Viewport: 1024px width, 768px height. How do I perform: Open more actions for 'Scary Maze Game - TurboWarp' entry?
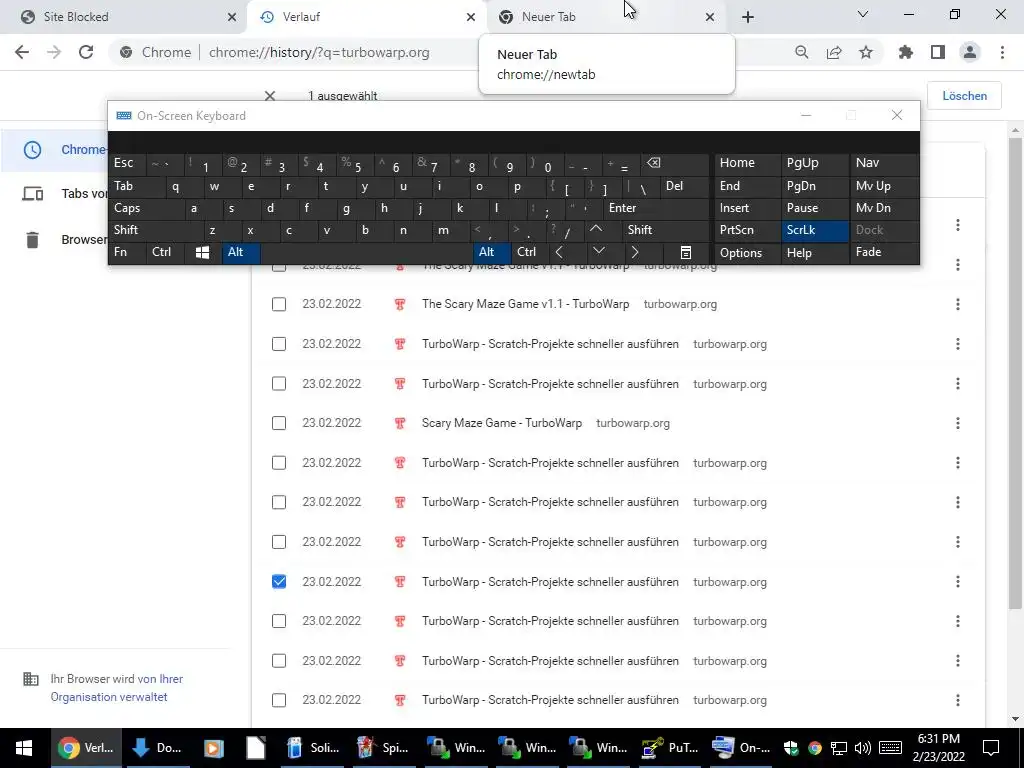(x=957, y=423)
